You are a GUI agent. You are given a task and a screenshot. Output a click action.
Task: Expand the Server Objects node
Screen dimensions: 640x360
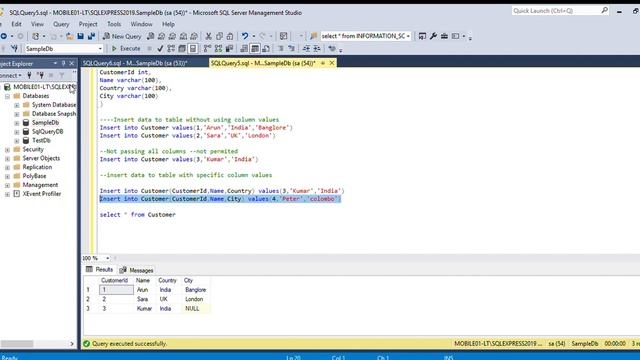tap(7, 159)
